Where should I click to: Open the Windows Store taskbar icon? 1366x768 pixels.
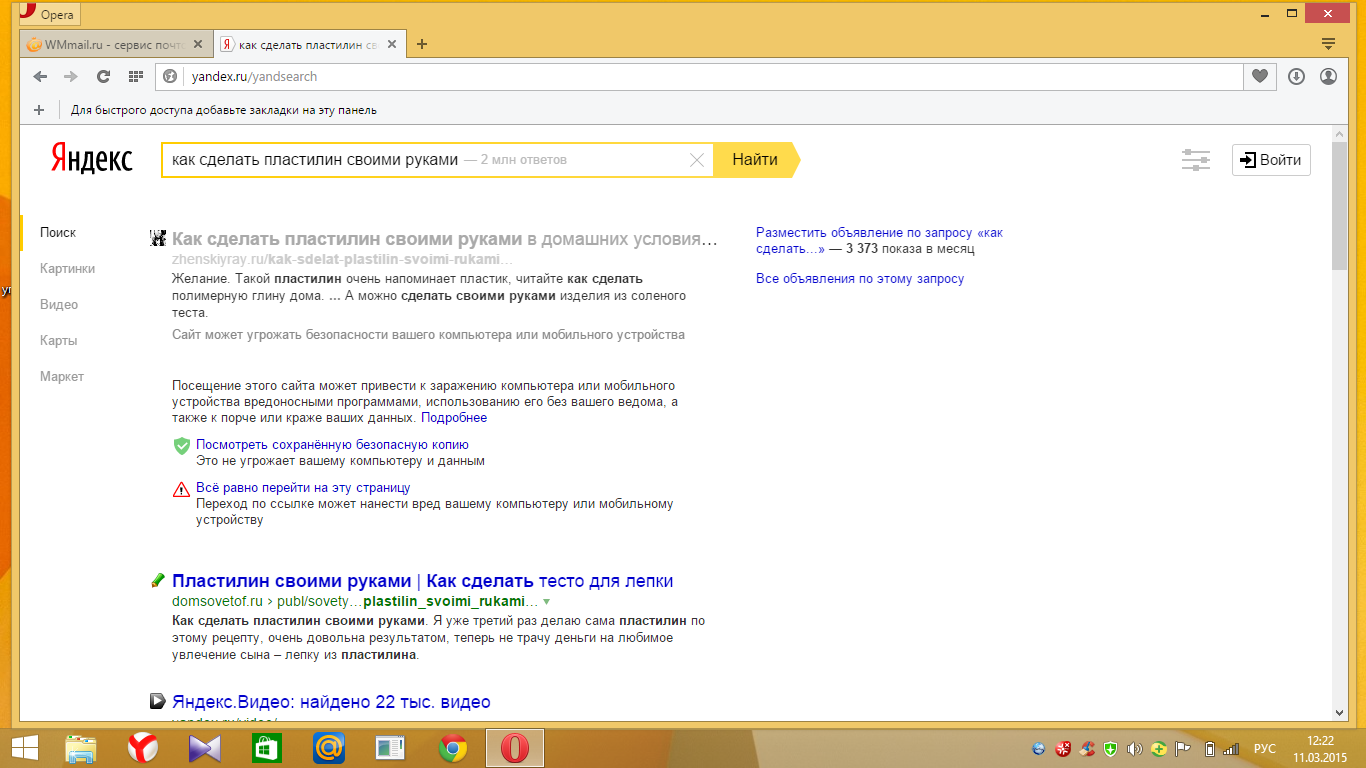pos(266,748)
